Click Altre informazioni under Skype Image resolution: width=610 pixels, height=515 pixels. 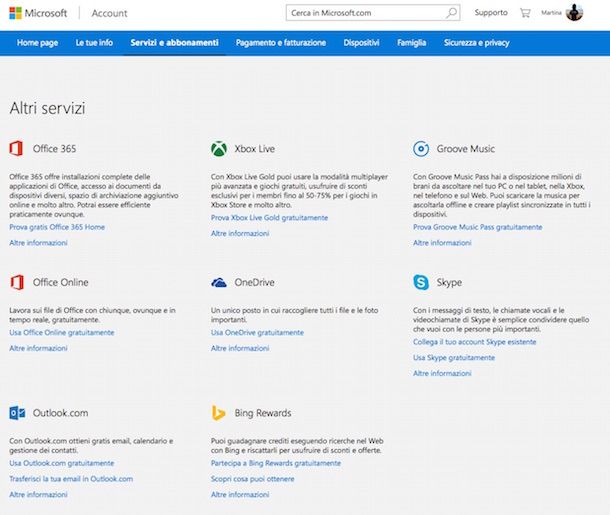[442, 373]
